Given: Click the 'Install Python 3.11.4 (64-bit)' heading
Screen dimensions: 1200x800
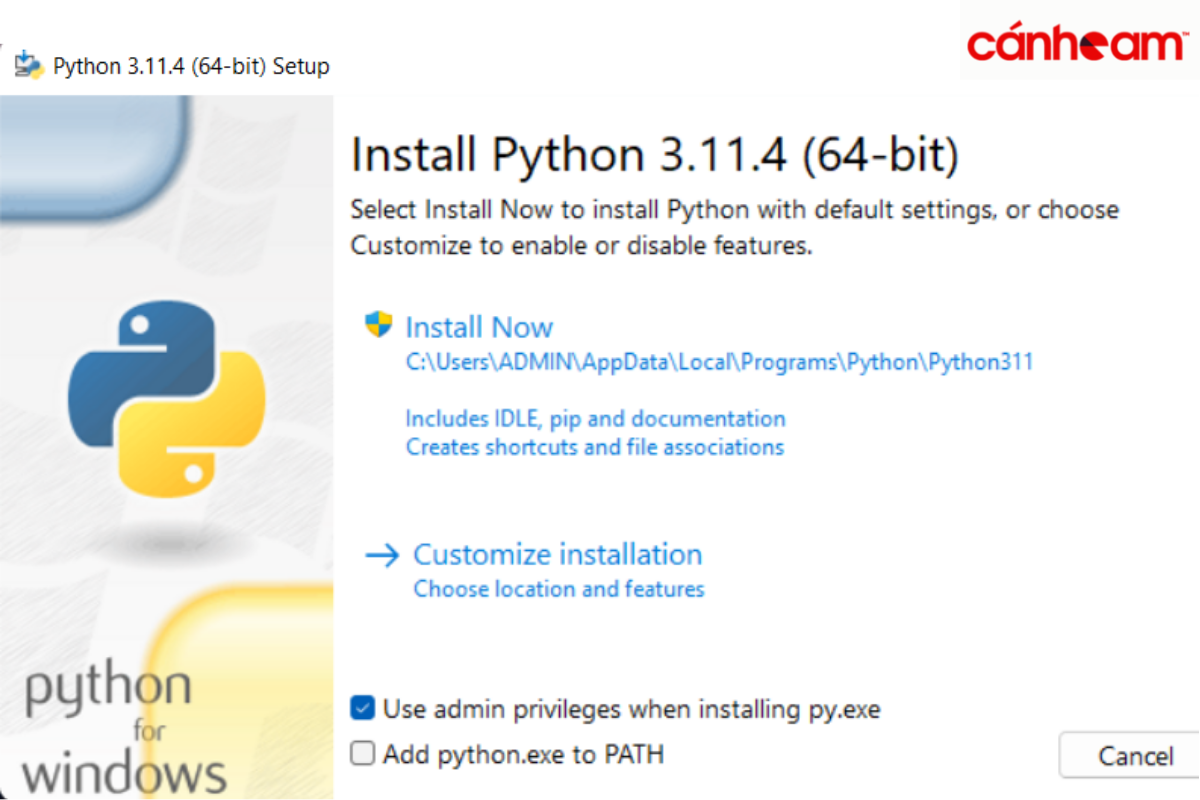Looking at the screenshot, I should [655, 155].
